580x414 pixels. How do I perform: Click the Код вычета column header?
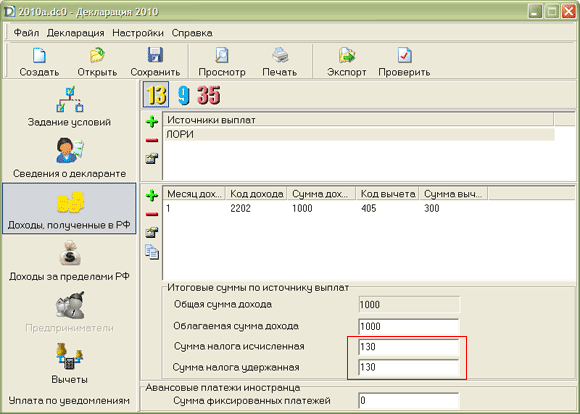(x=387, y=194)
